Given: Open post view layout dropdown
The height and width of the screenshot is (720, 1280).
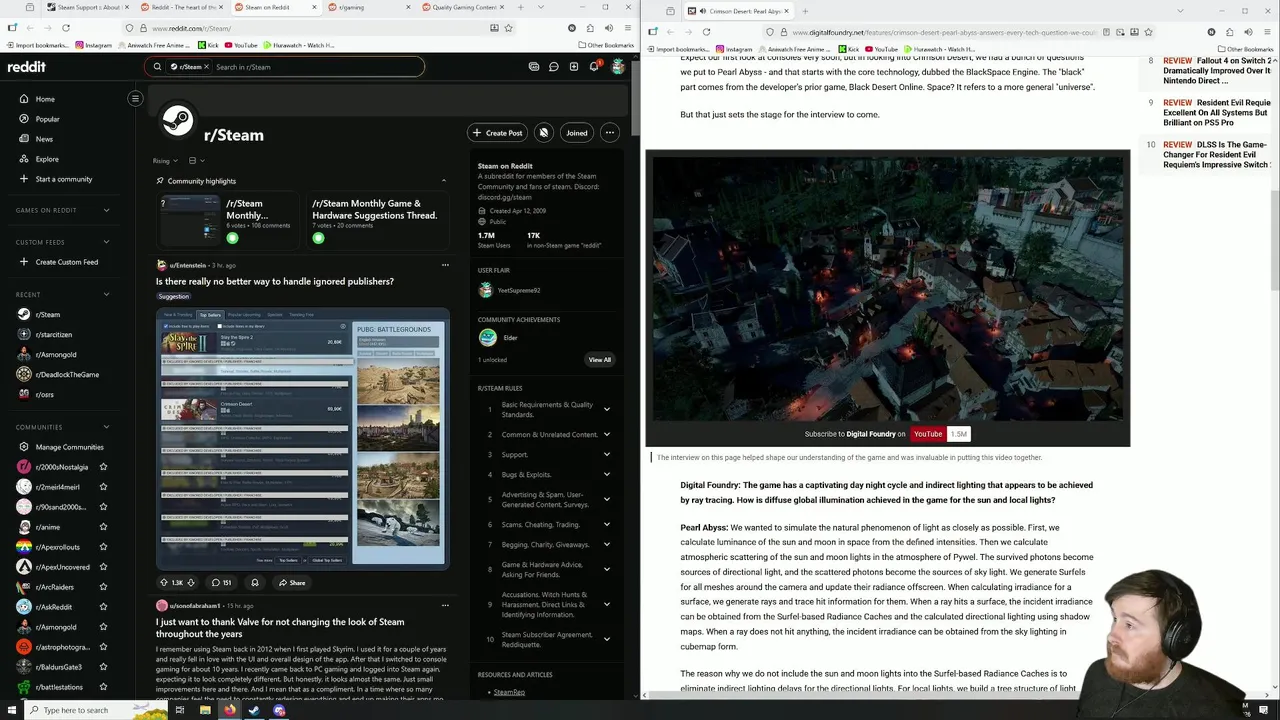Looking at the screenshot, I should (x=196, y=160).
